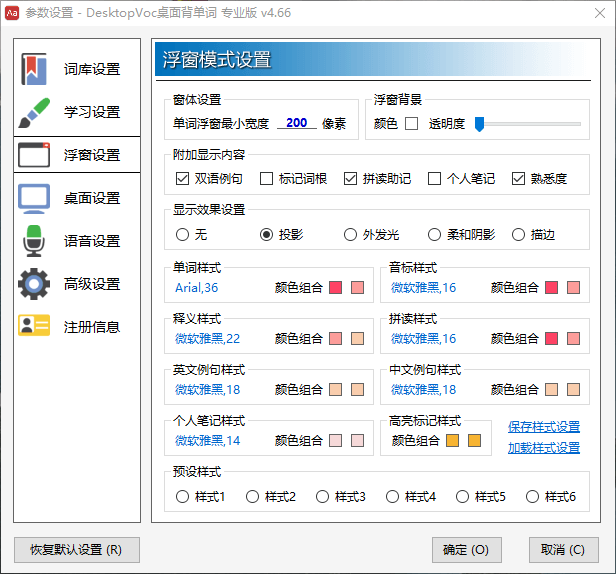Click the 高级设置 gear icon
Screen dimensions: 616x574
point(34,284)
